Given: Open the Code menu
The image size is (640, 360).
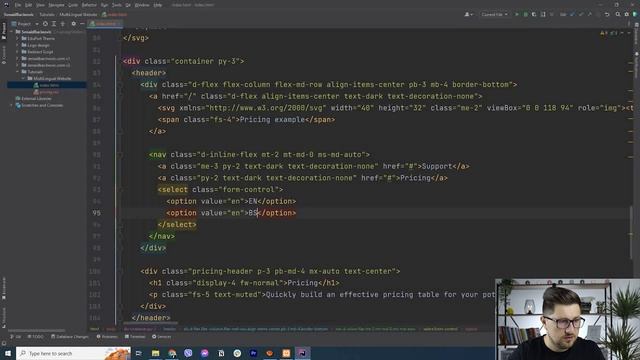Looking at the screenshot, I should (x=73, y=5).
